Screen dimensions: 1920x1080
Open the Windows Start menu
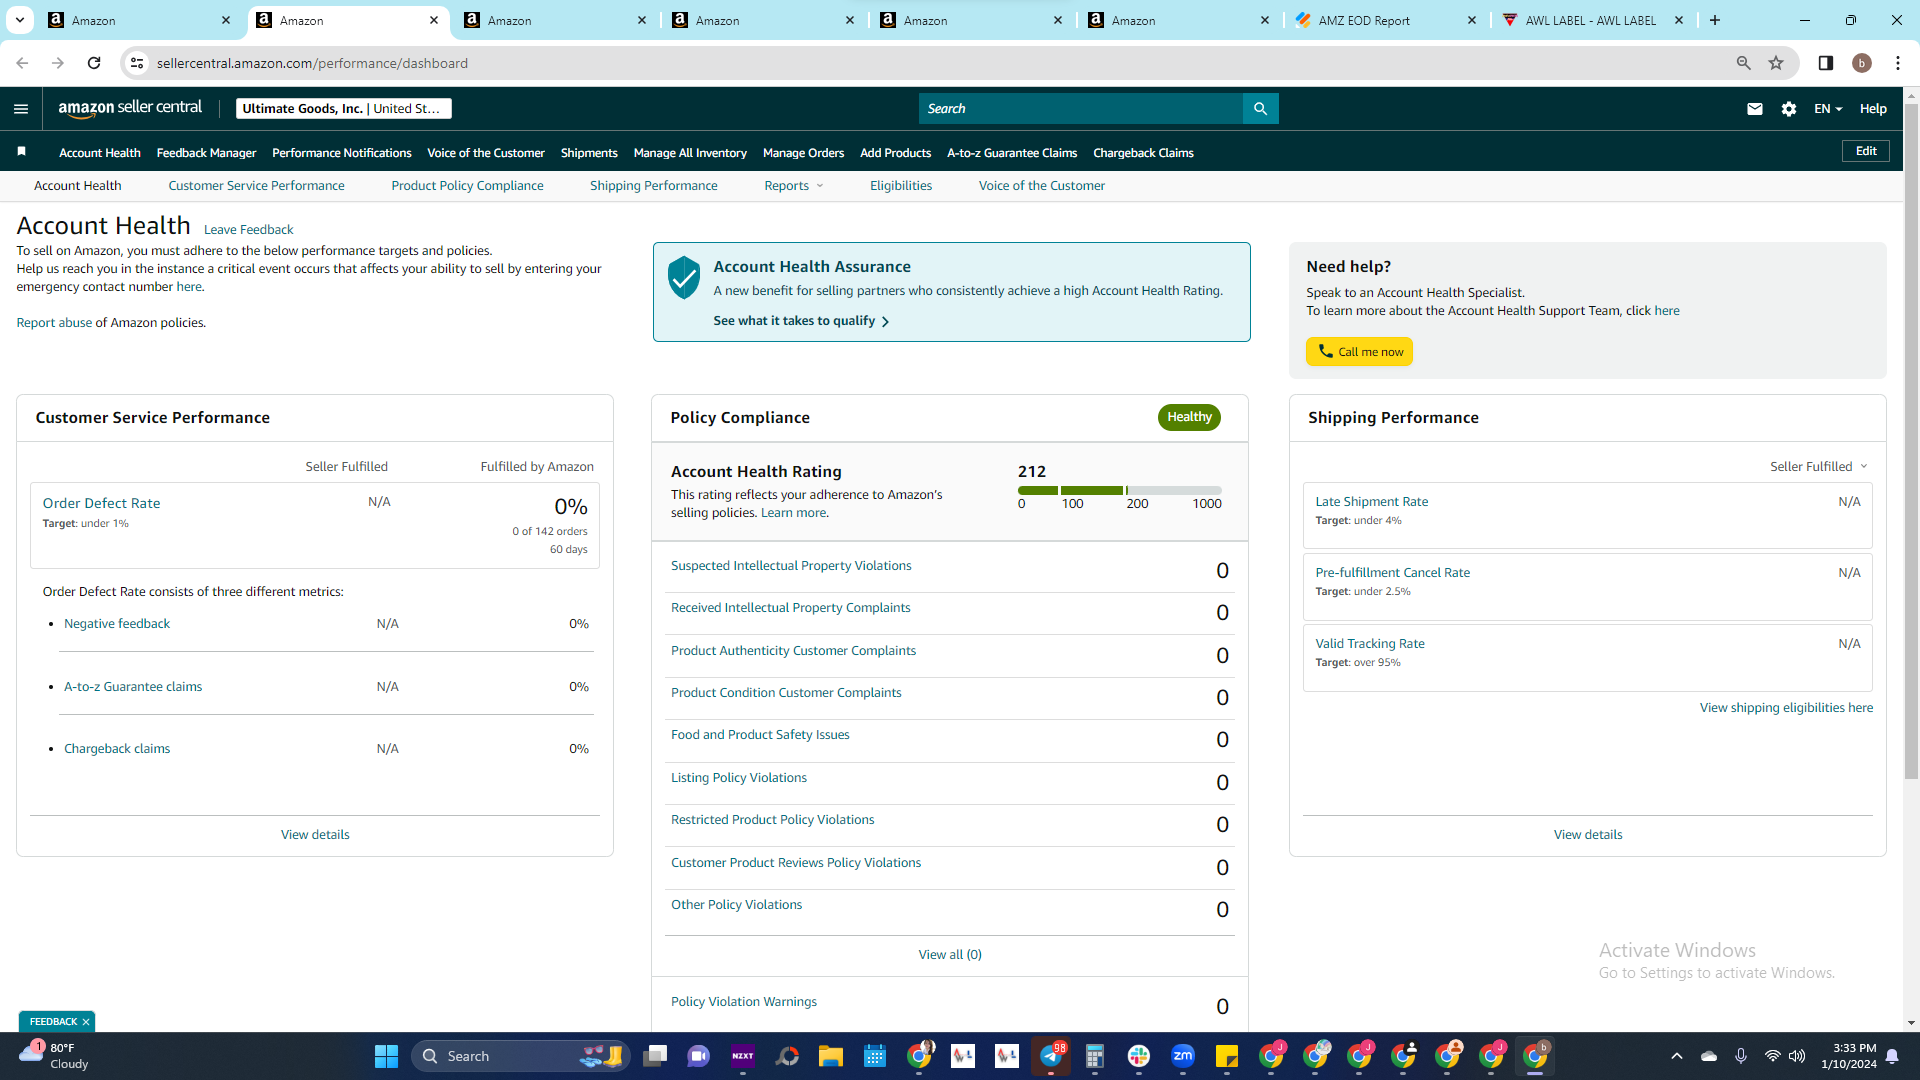point(386,1056)
